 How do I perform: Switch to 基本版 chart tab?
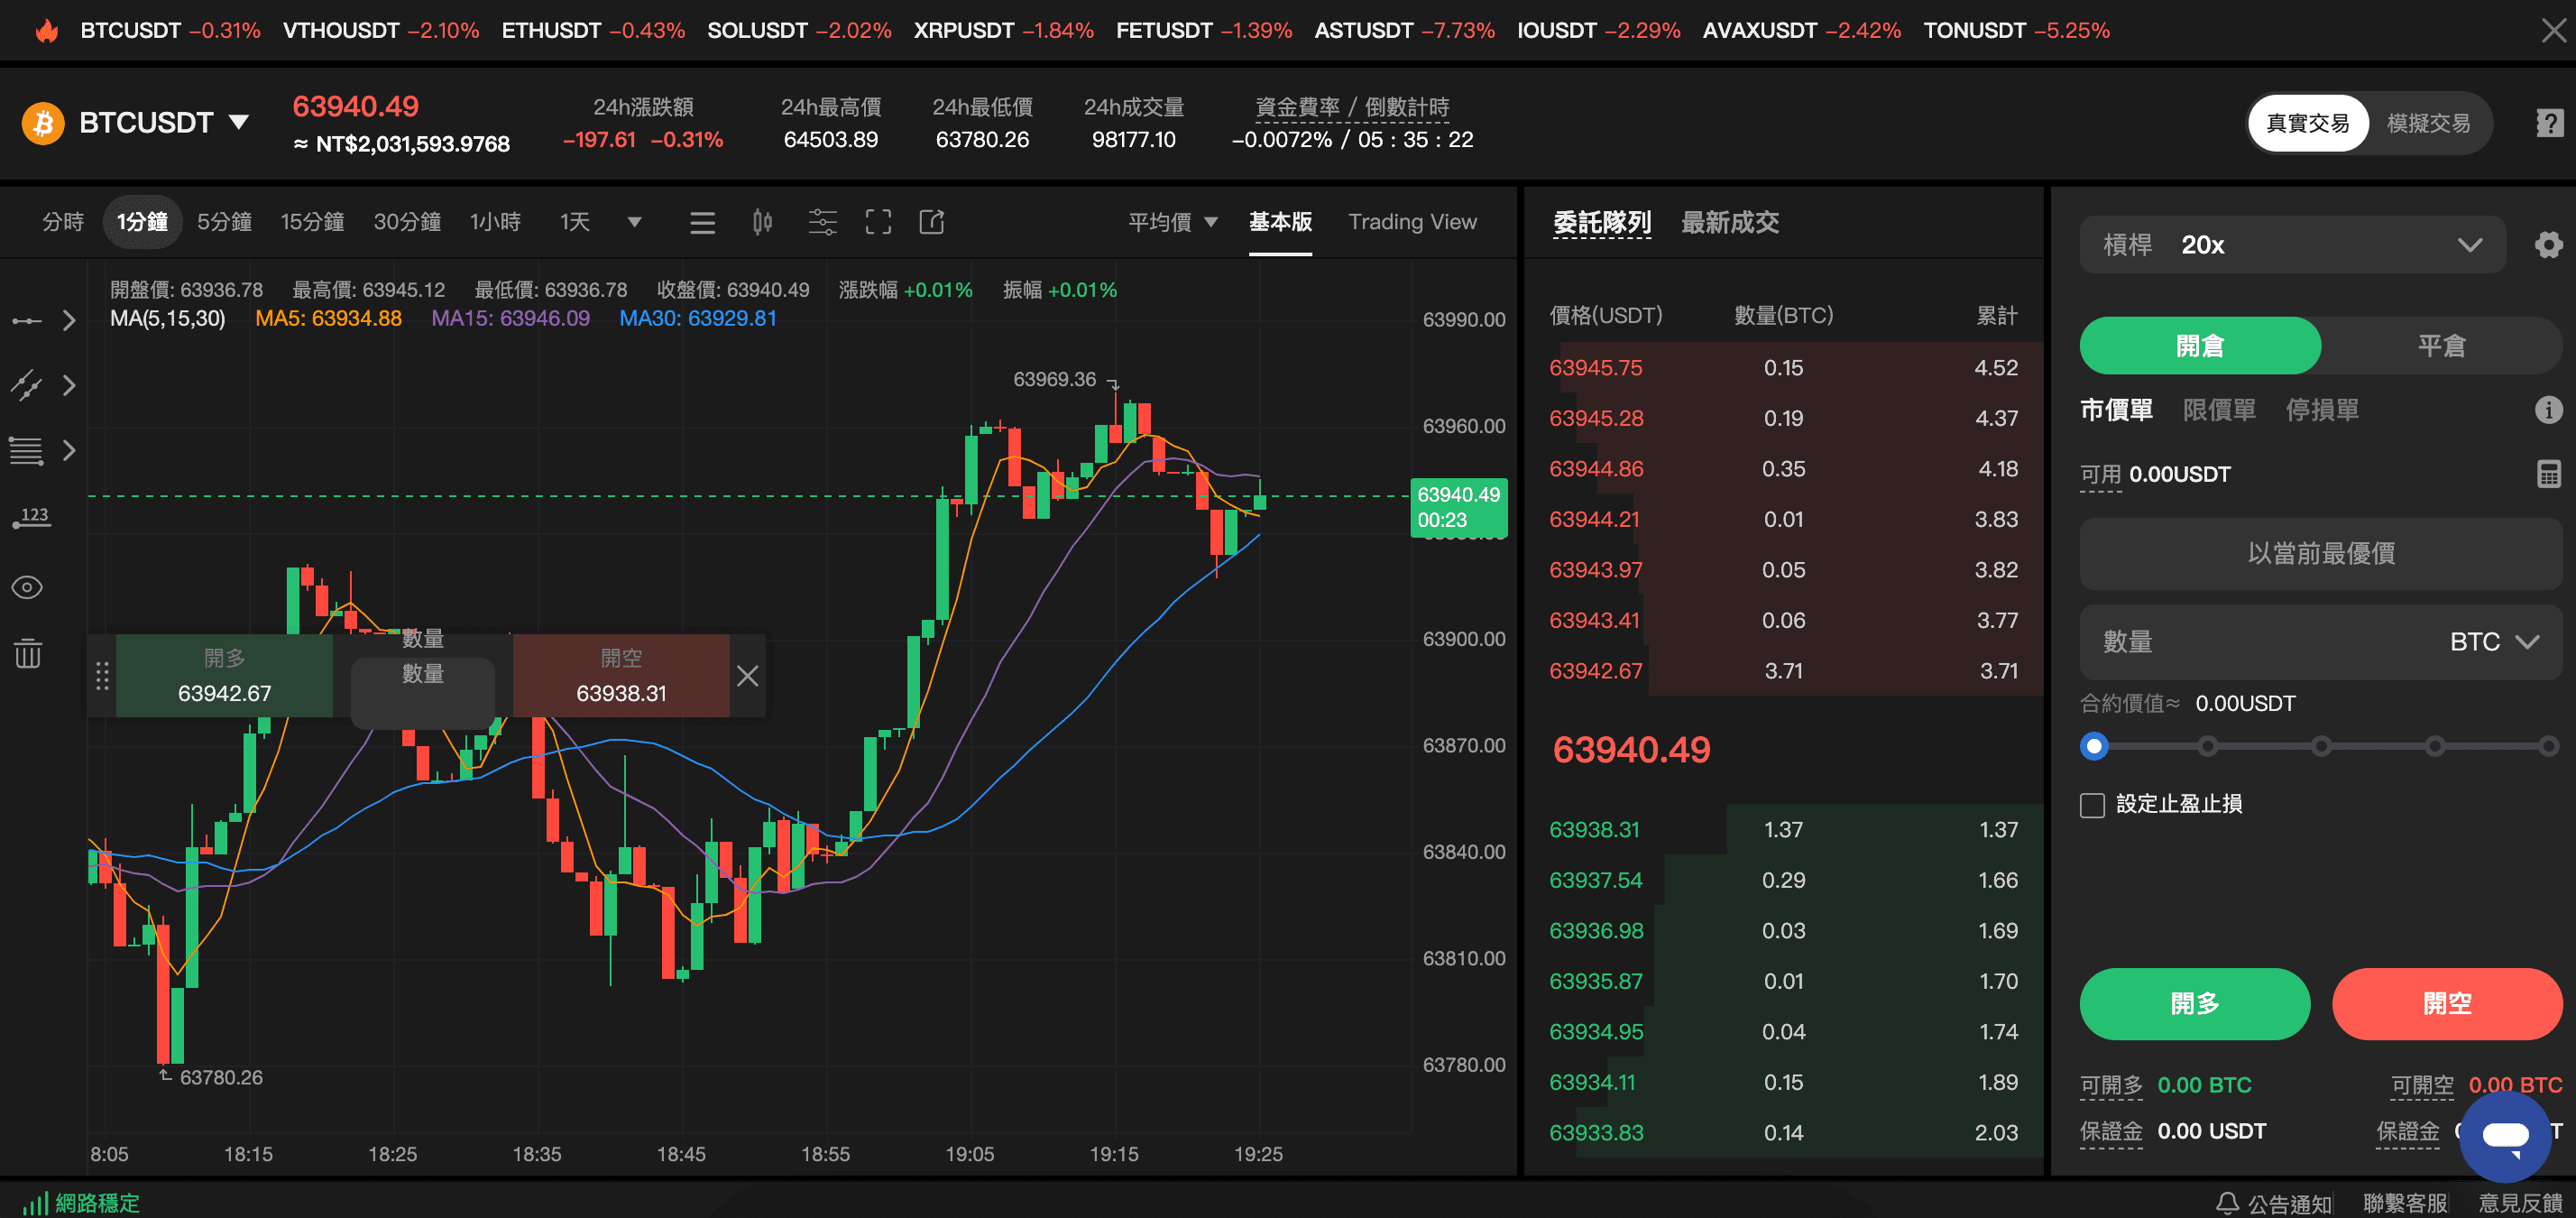point(1280,222)
